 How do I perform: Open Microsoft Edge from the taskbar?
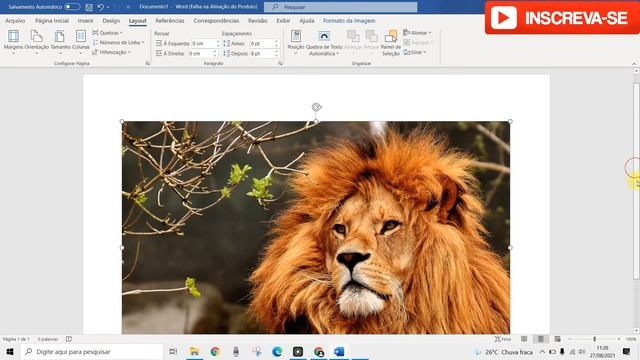coord(277,352)
